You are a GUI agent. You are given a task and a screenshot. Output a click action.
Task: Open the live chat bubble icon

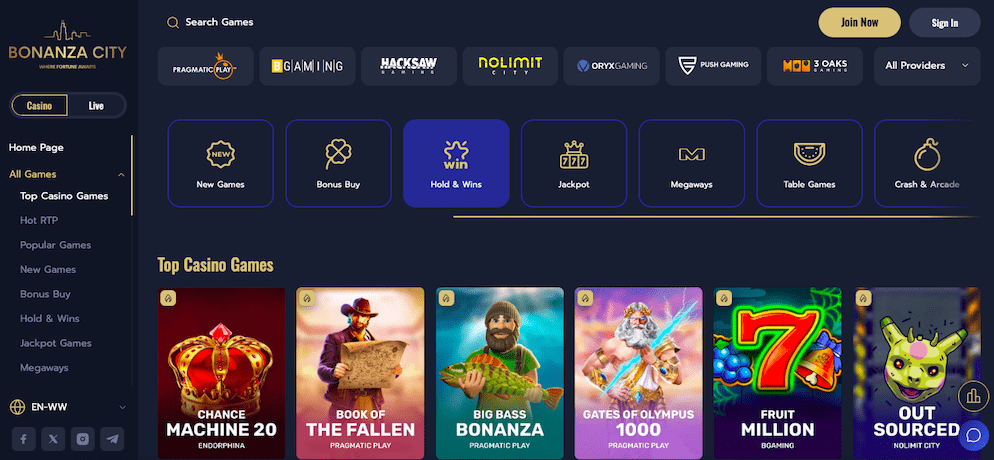pos(972,435)
